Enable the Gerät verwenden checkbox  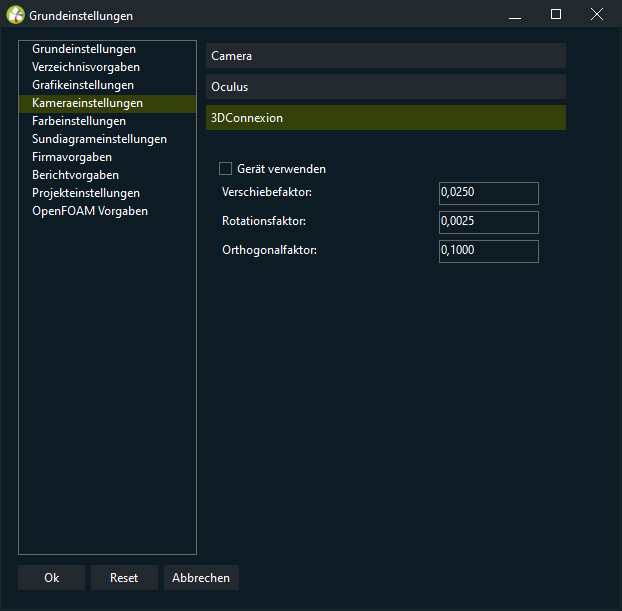(x=225, y=169)
